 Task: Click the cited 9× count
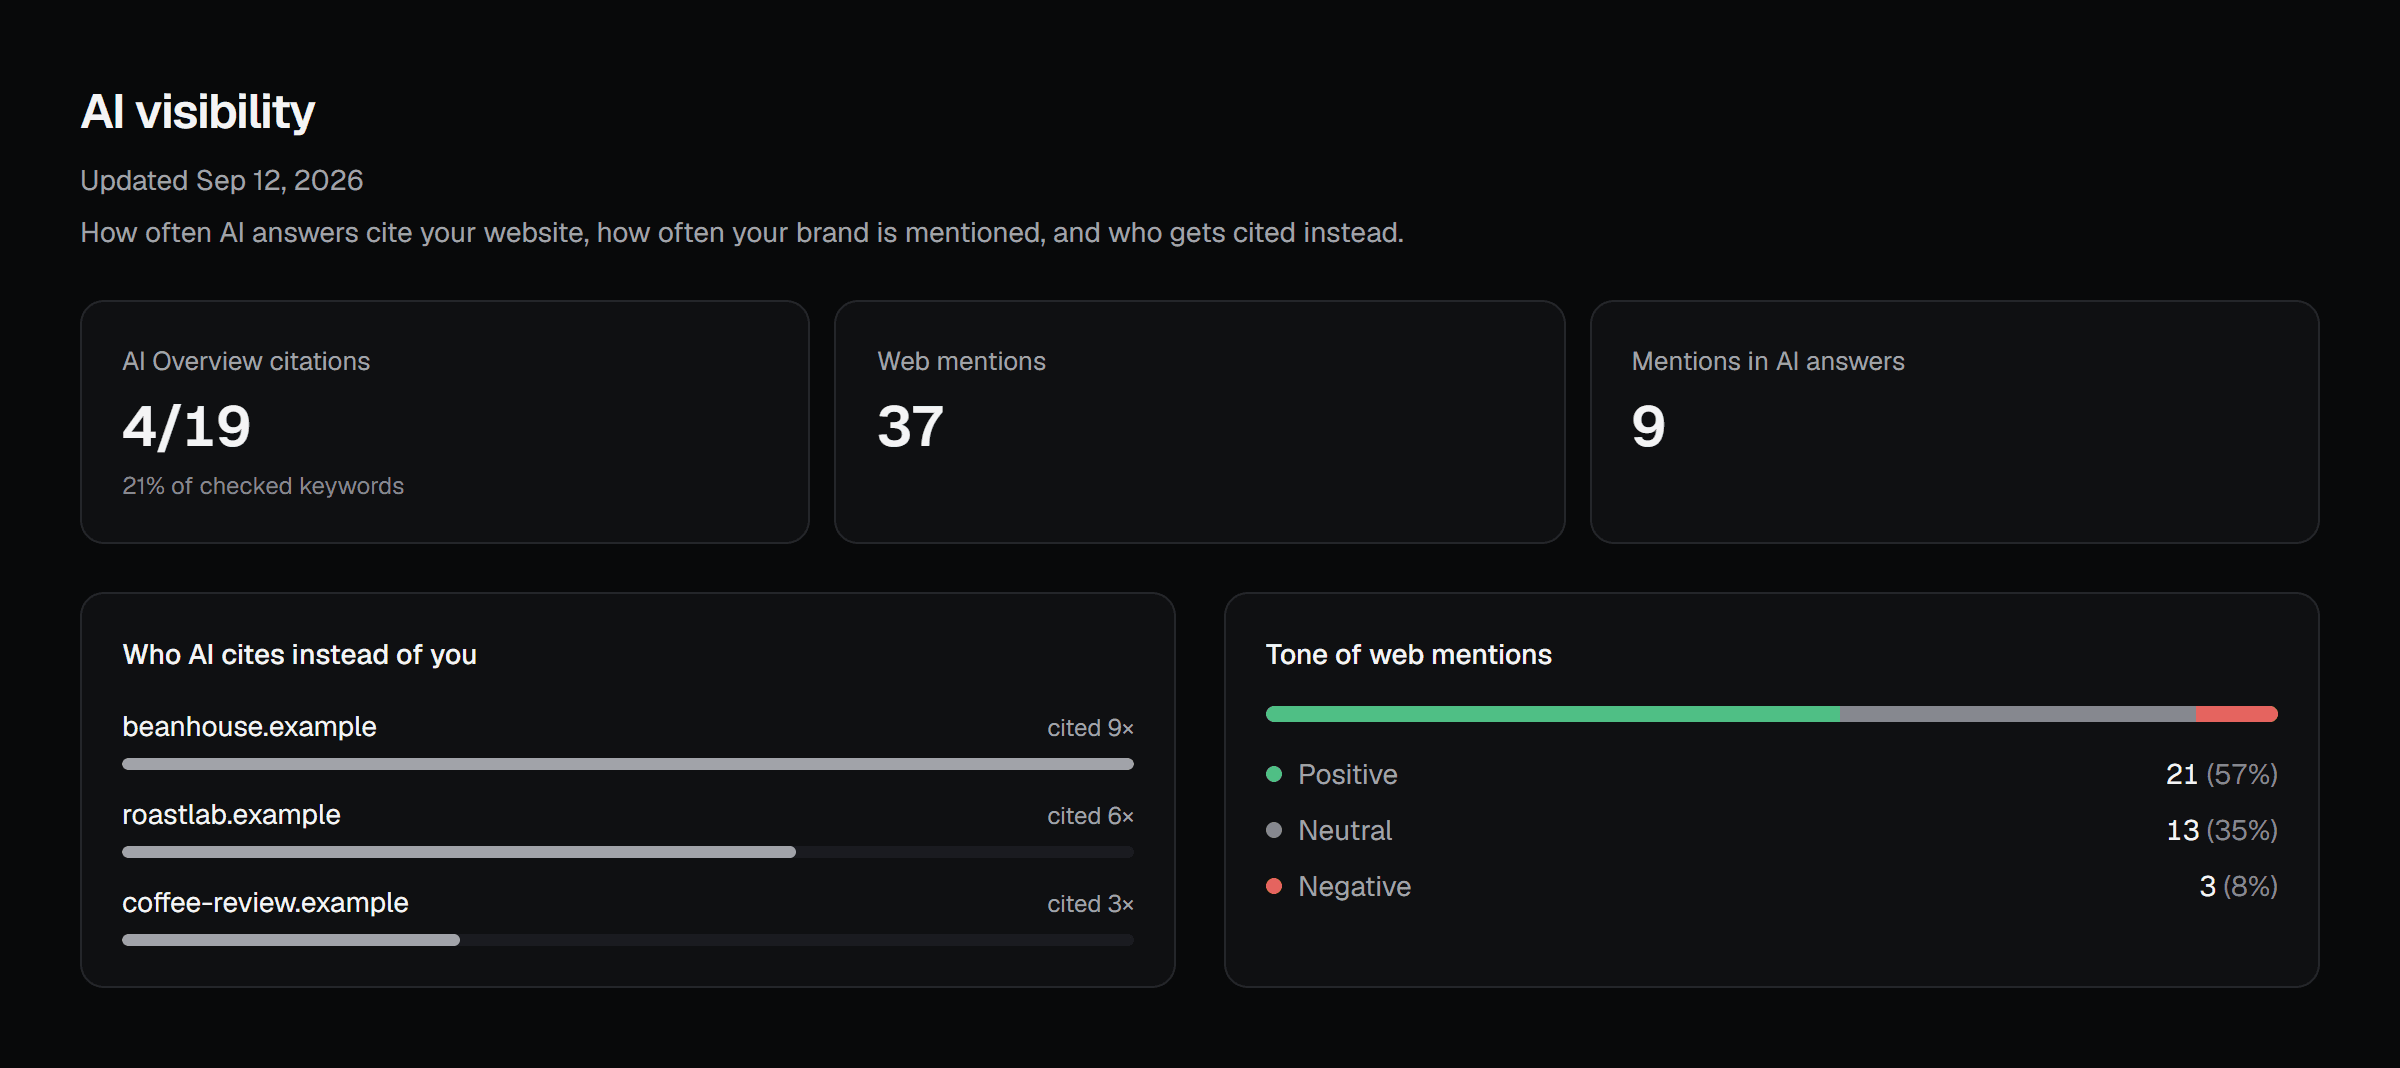point(1090,728)
